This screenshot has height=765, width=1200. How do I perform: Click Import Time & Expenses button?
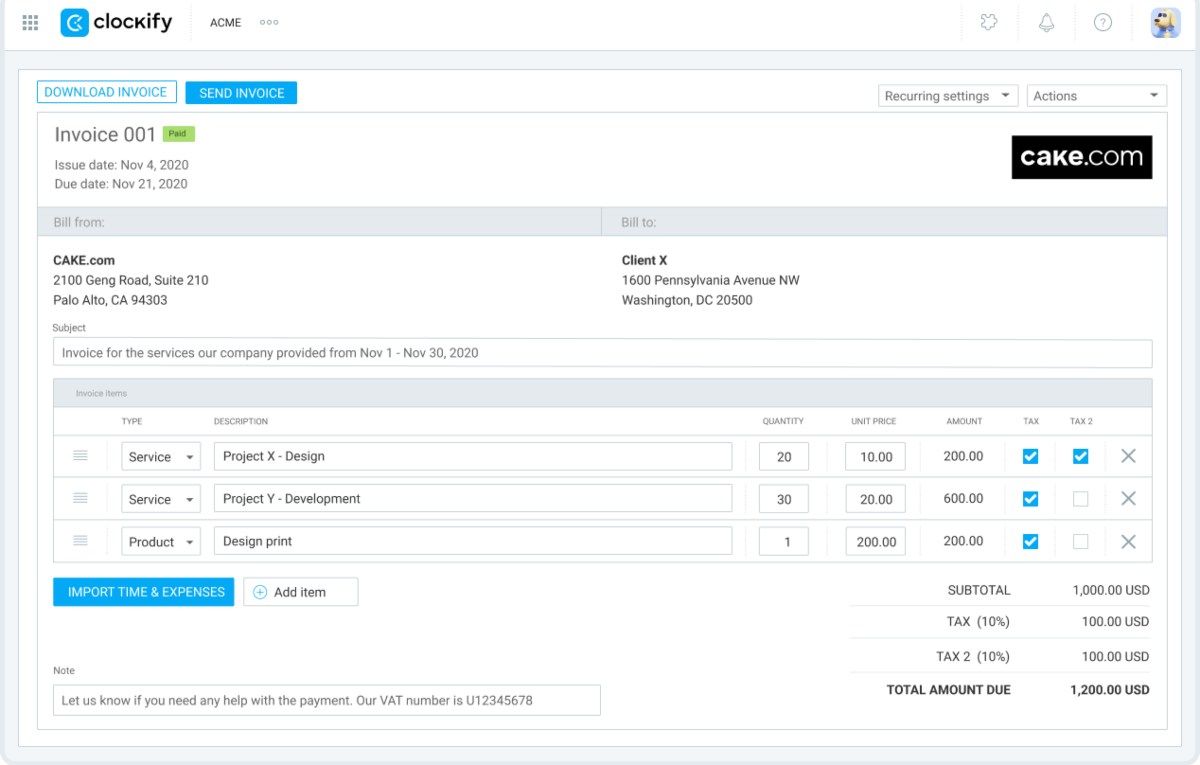point(144,592)
